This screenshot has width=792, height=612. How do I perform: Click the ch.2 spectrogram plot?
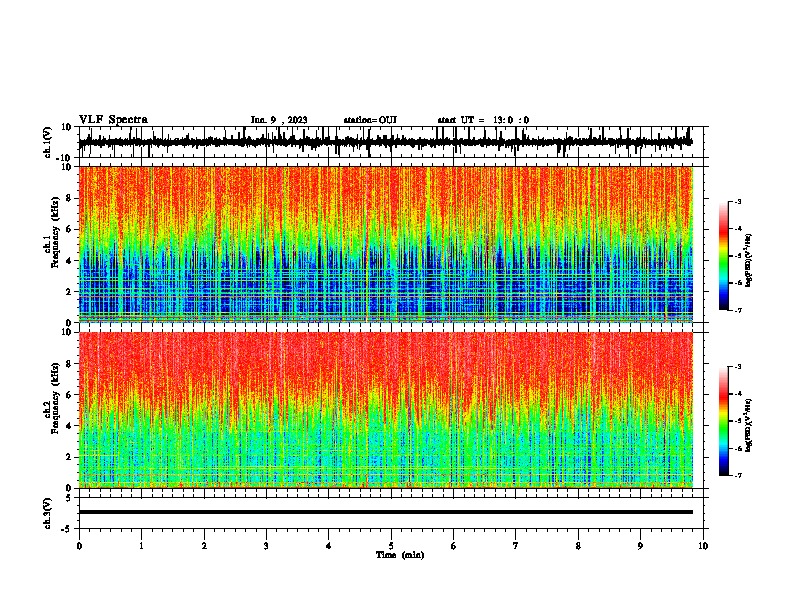[386, 410]
